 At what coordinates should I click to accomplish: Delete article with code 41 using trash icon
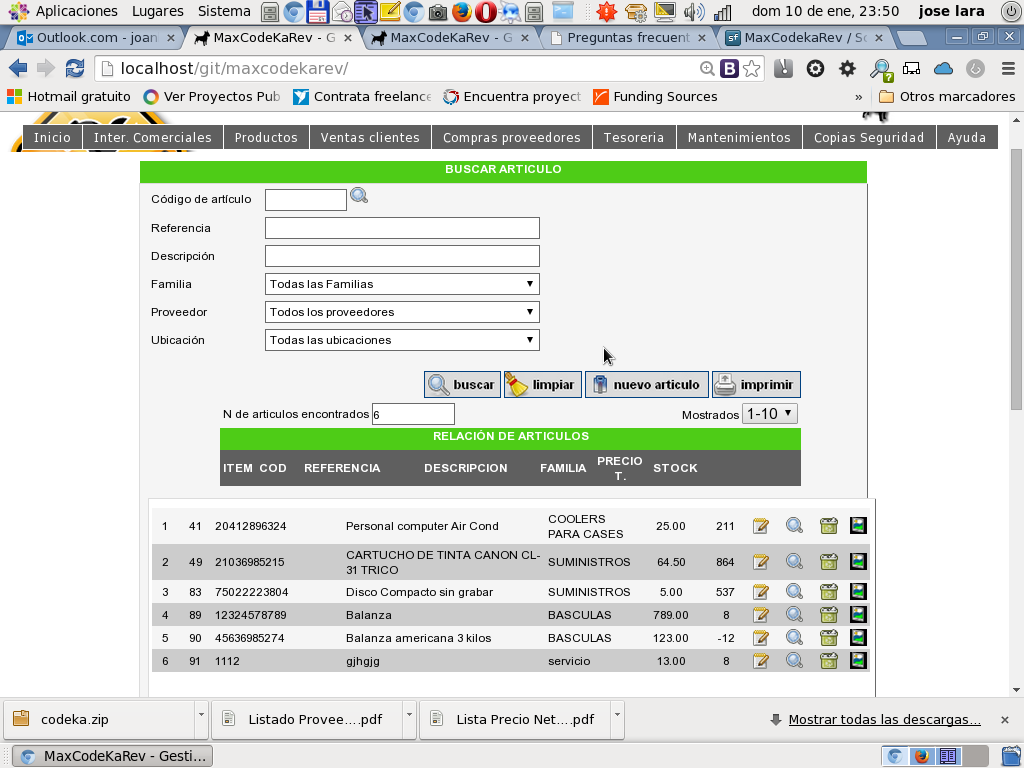(828, 525)
